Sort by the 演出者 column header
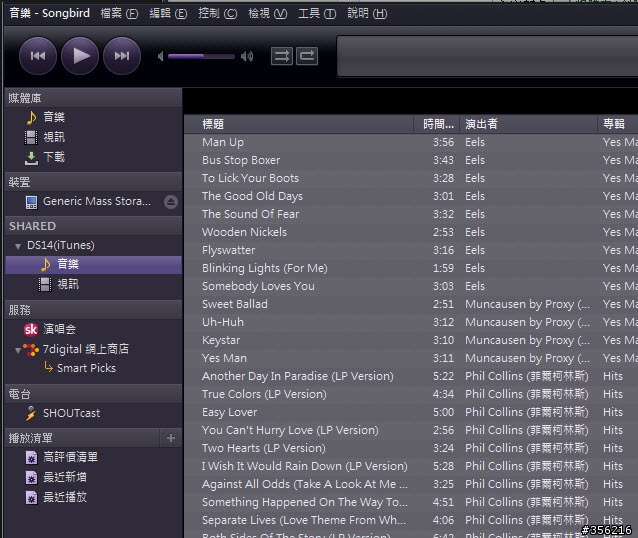 [x=529, y=124]
